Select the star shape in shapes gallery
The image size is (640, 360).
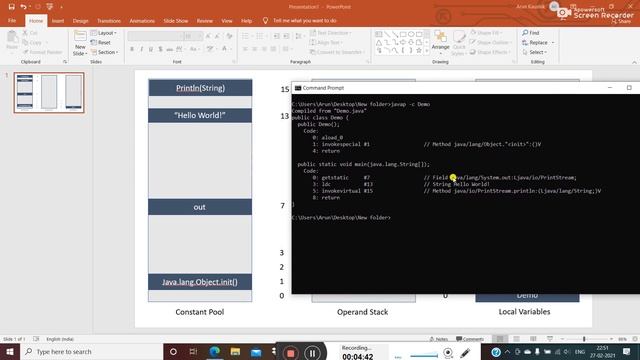point(419,50)
